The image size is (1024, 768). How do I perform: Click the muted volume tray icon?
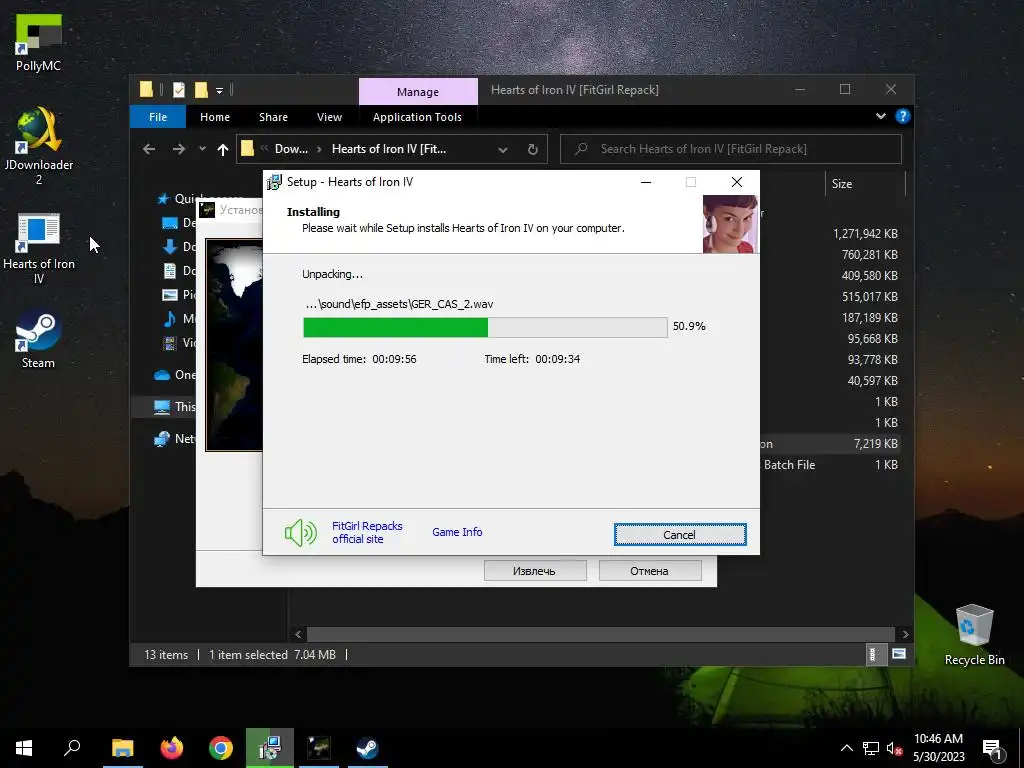894,748
